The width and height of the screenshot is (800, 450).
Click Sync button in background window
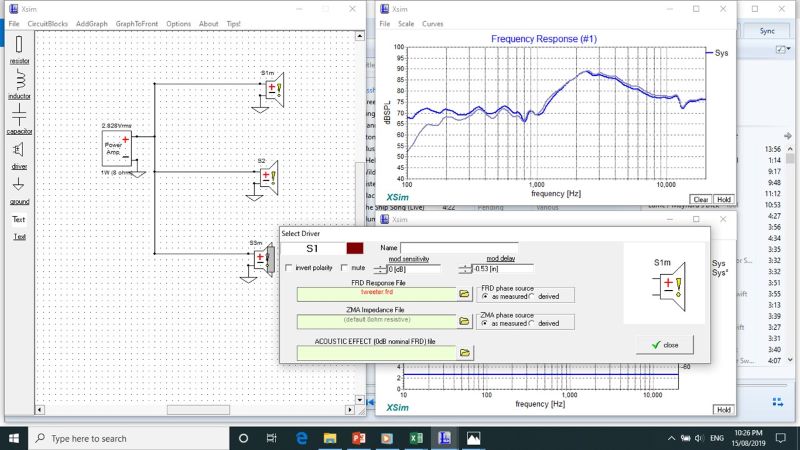767,31
